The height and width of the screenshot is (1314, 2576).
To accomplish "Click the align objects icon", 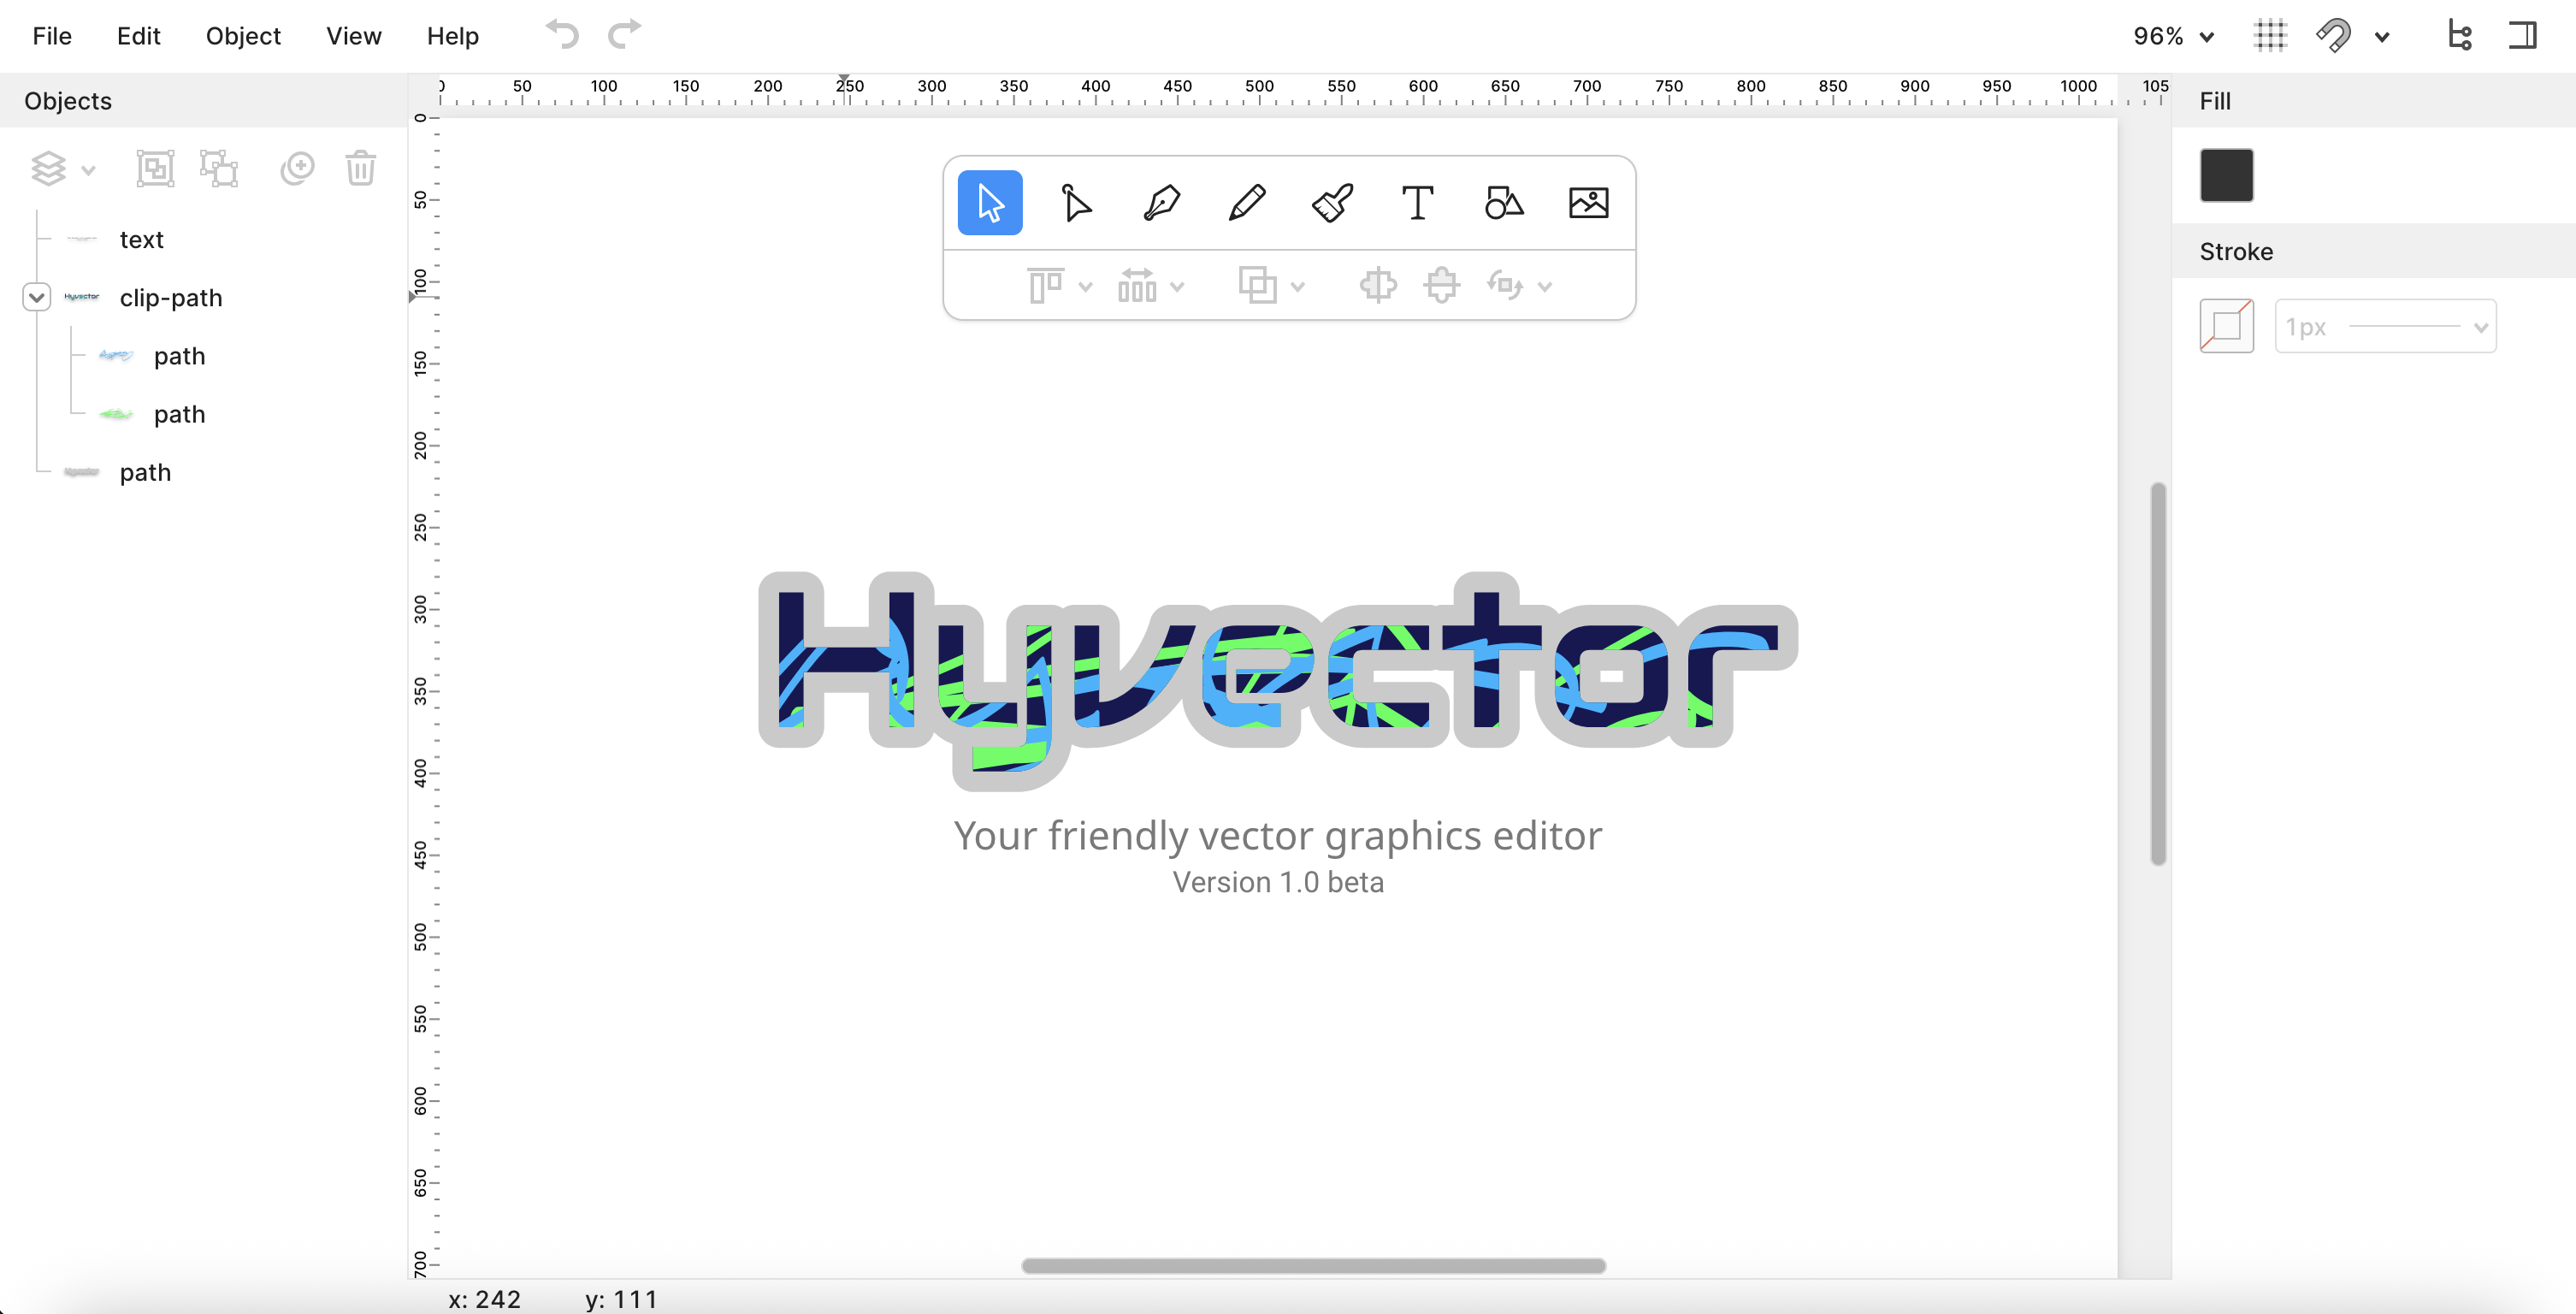I will (x=1045, y=286).
